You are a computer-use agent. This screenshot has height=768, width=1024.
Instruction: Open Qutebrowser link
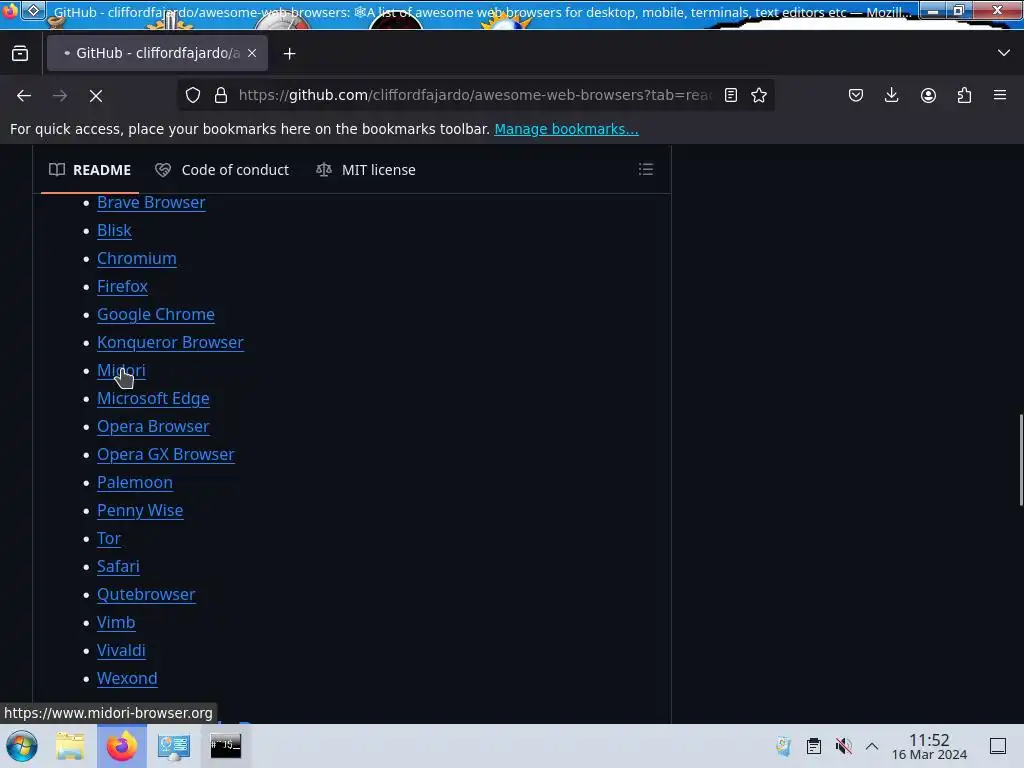(146, 595)
